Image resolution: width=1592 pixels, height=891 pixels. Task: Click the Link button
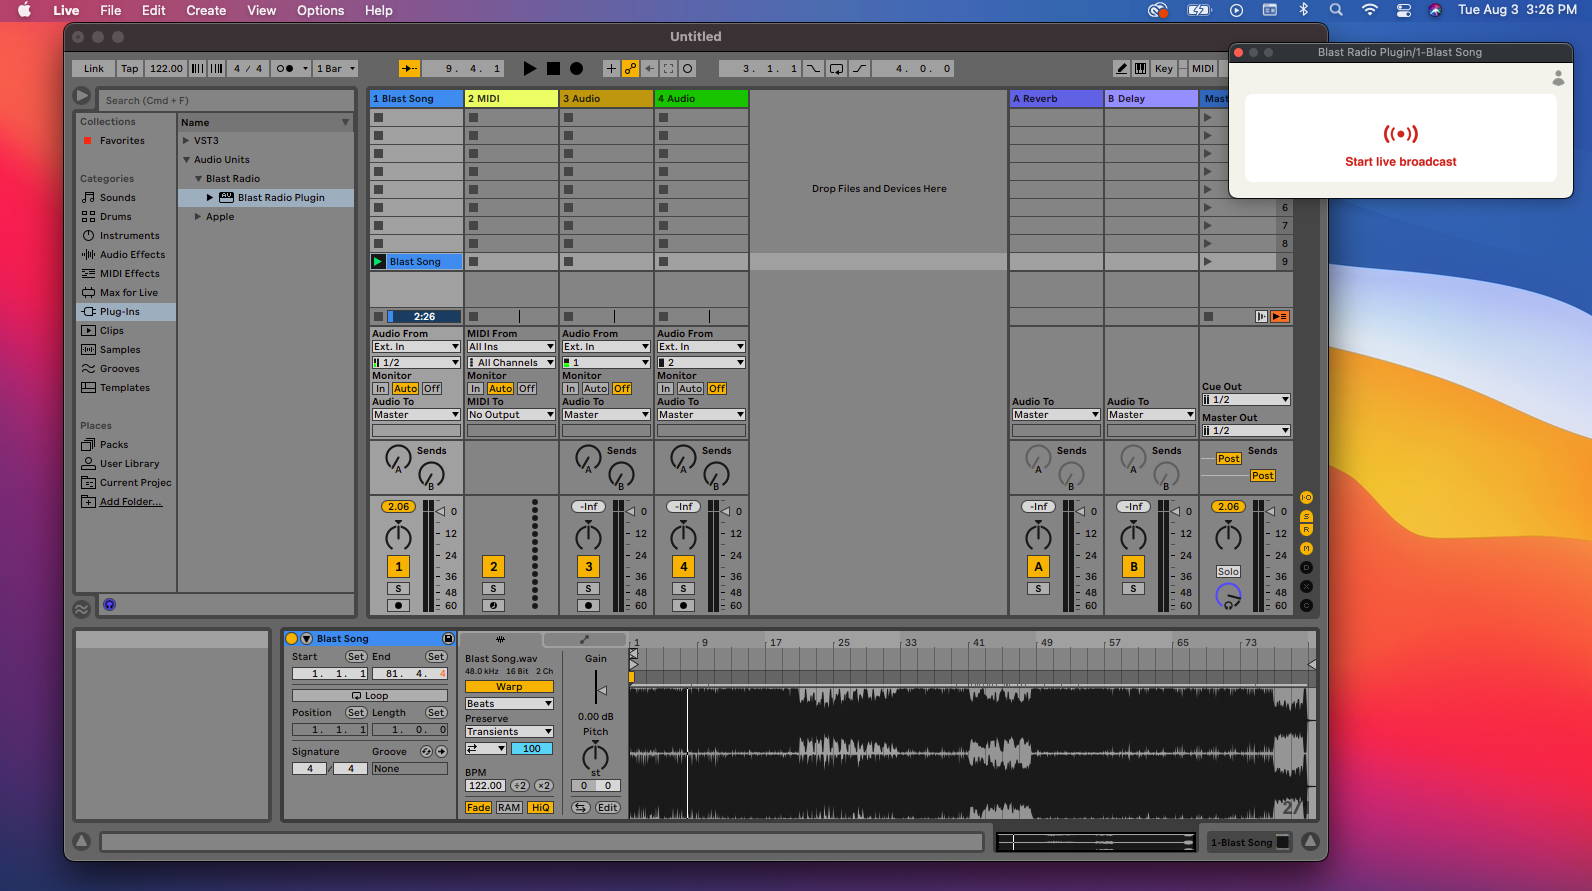(x=94, y=68)
